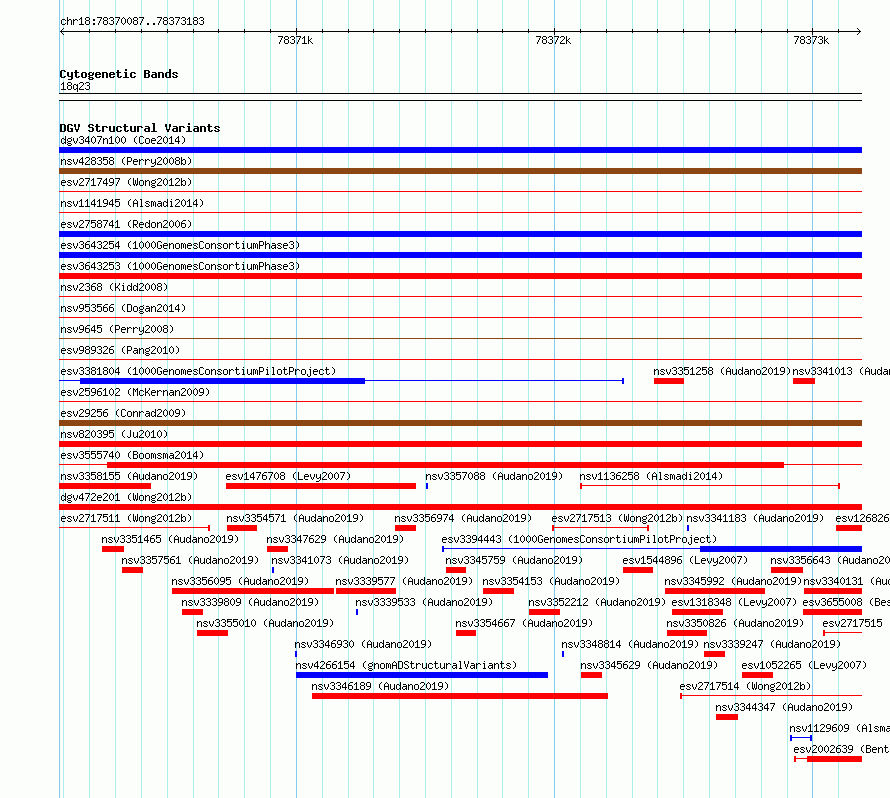Select the esv1052265 (Levy2007) red feature

tap(757, 675)
